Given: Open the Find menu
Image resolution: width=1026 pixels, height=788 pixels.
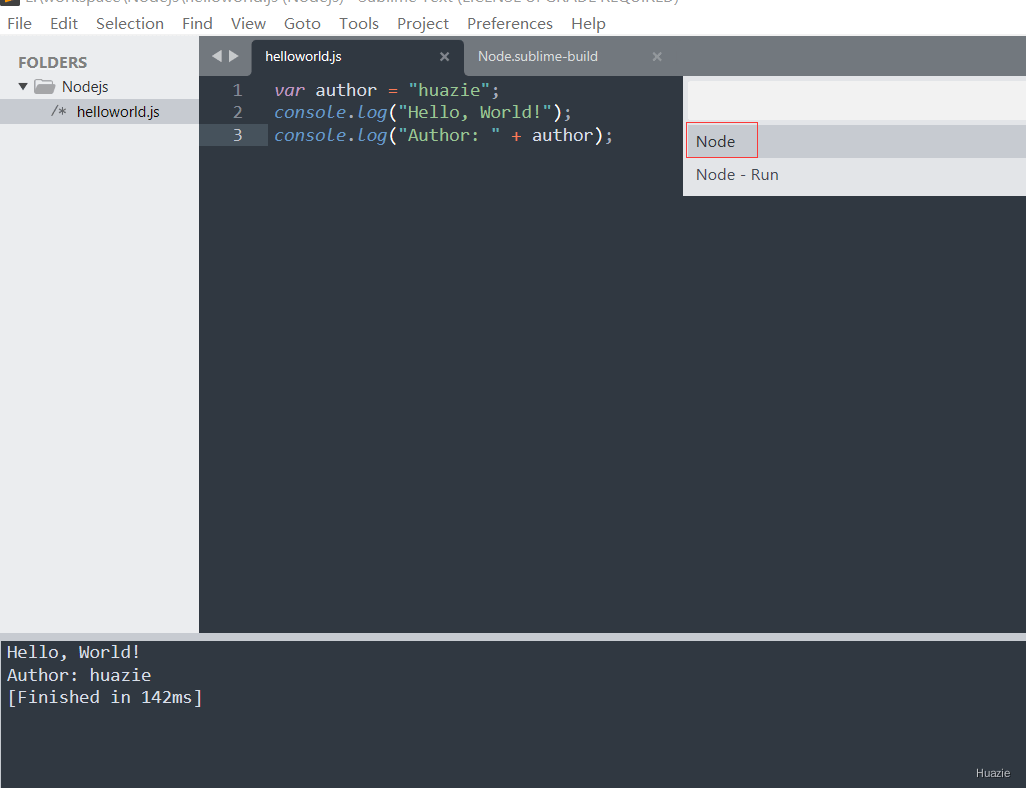Looking at the screenshot, I should tap(197, 23).
